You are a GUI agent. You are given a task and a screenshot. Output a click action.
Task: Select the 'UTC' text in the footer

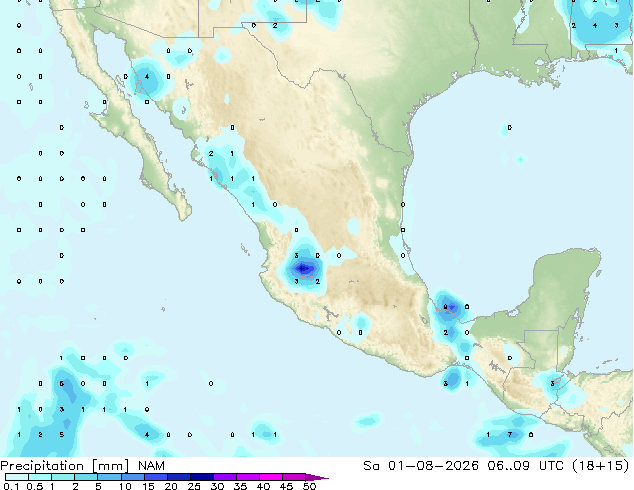coord(552,466)
